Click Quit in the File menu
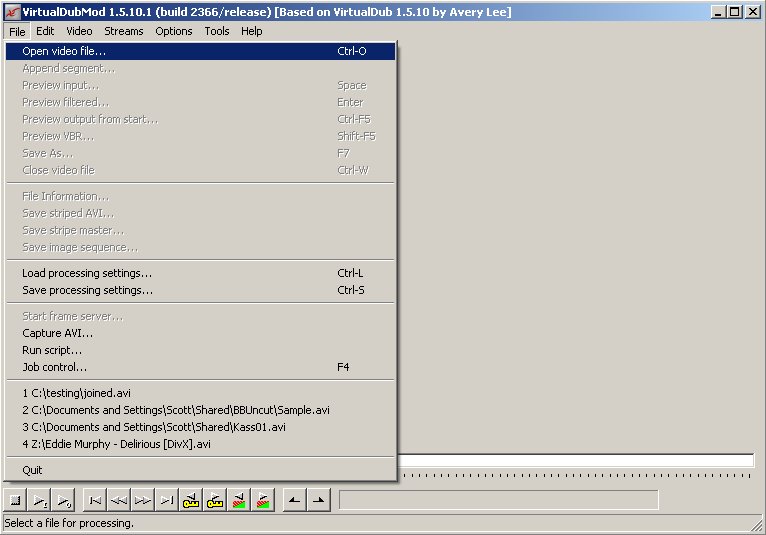 click(200, 470)
